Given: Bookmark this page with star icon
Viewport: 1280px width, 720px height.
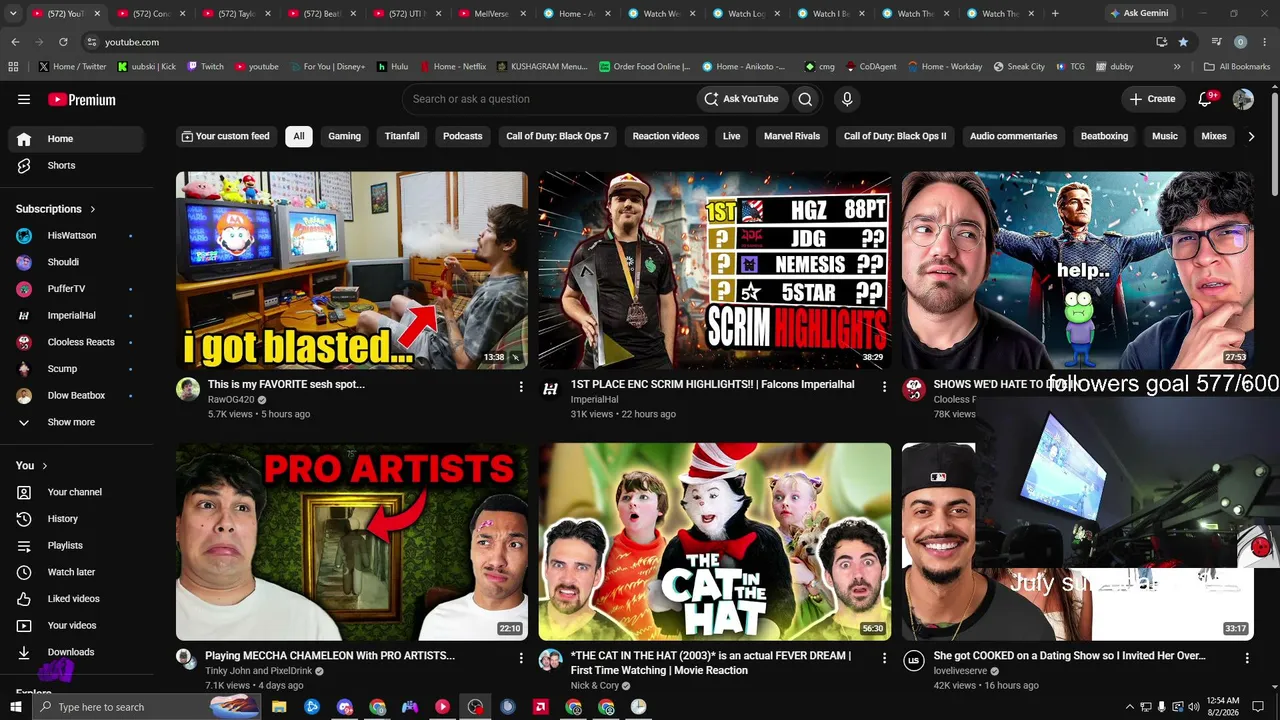Looking at the screenshot, I should pyautogui.click(x=1183, y=42).
